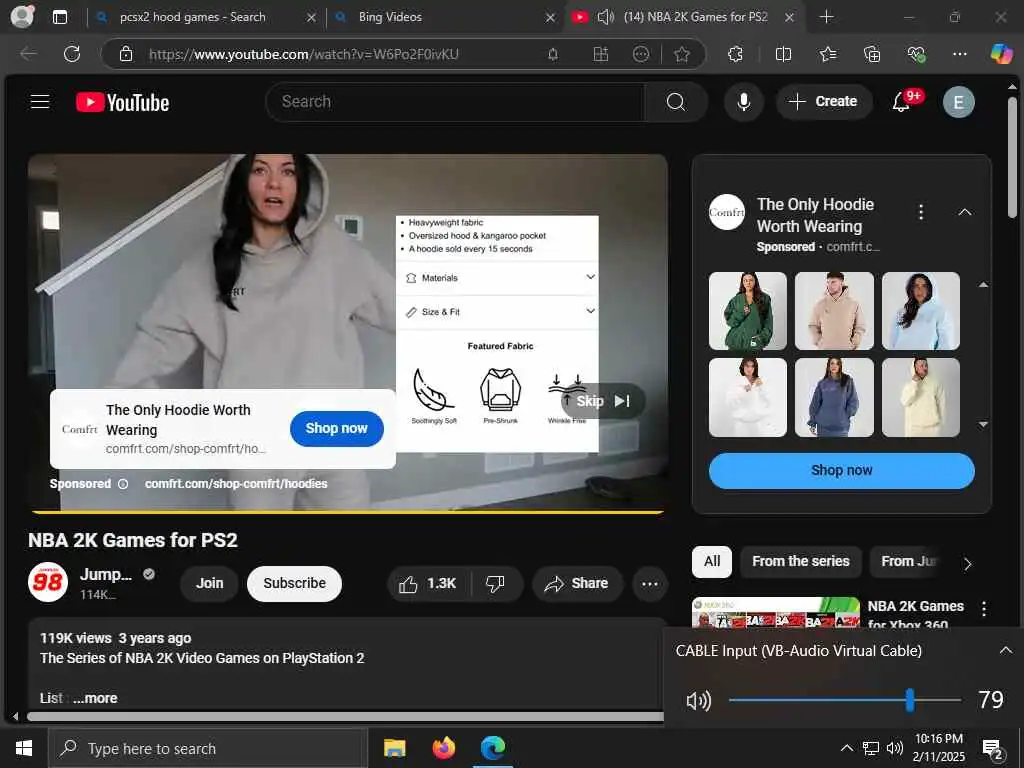The image size is (1024, 768).
Task: Open the tab actions menu icon
Action: pyautogui.click(x=59, y=17)
